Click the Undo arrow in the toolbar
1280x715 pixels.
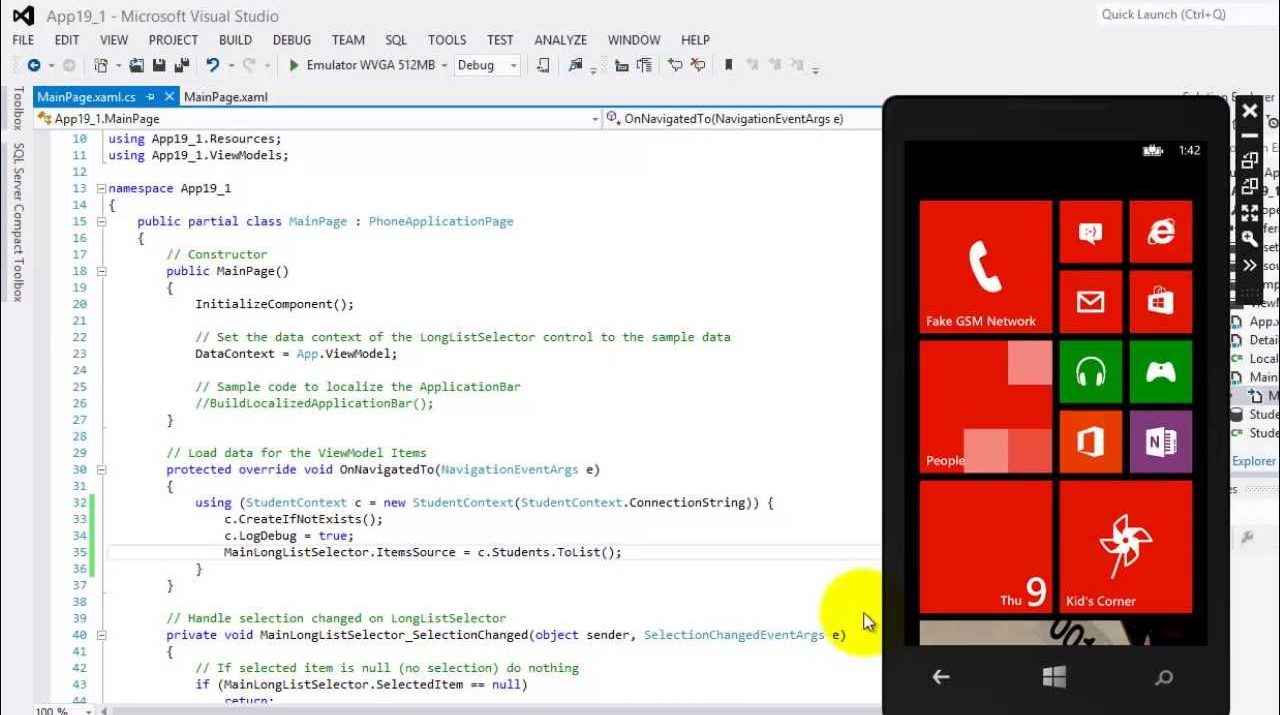[x=212, y=65]
